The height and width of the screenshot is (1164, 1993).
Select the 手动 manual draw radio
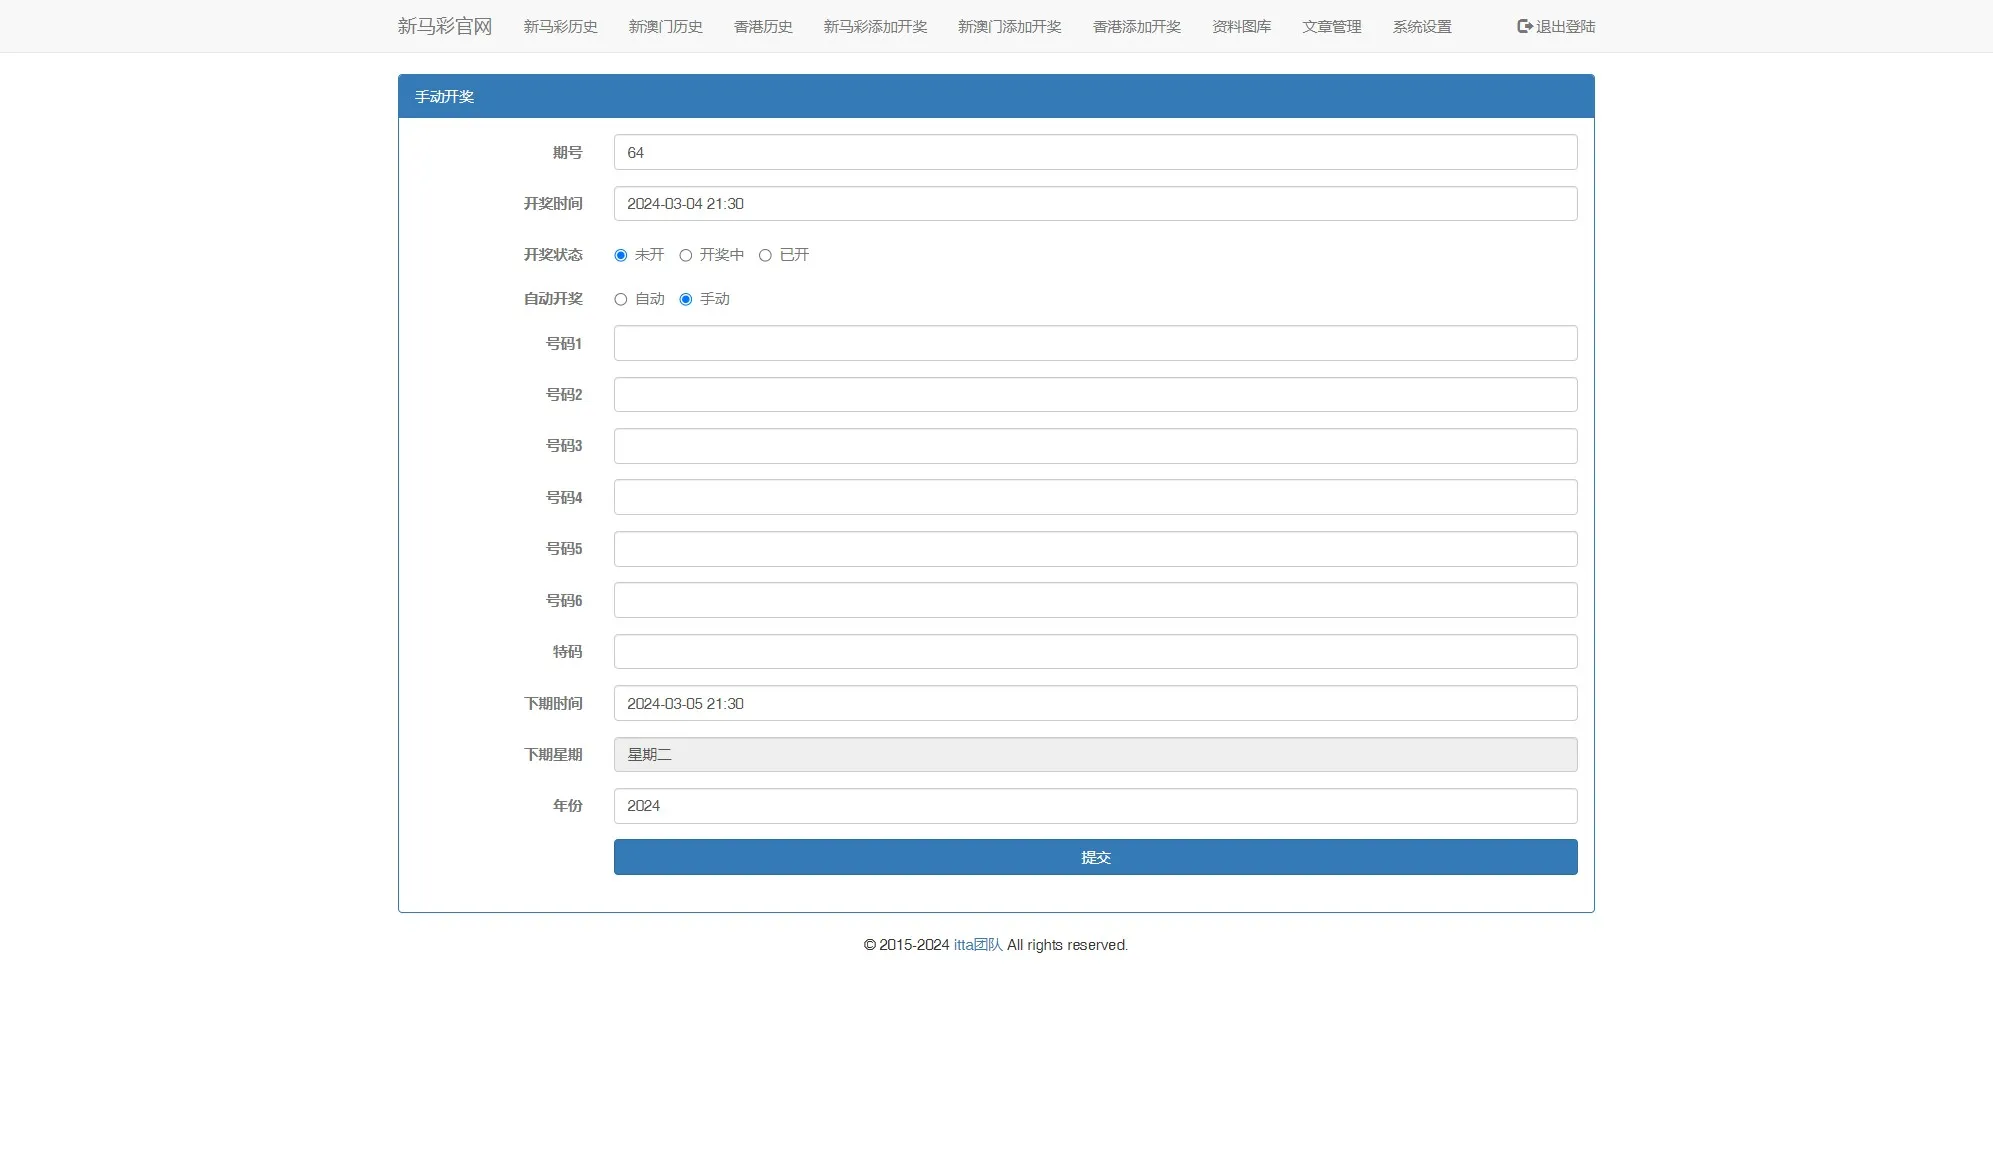tap(686, 299)
